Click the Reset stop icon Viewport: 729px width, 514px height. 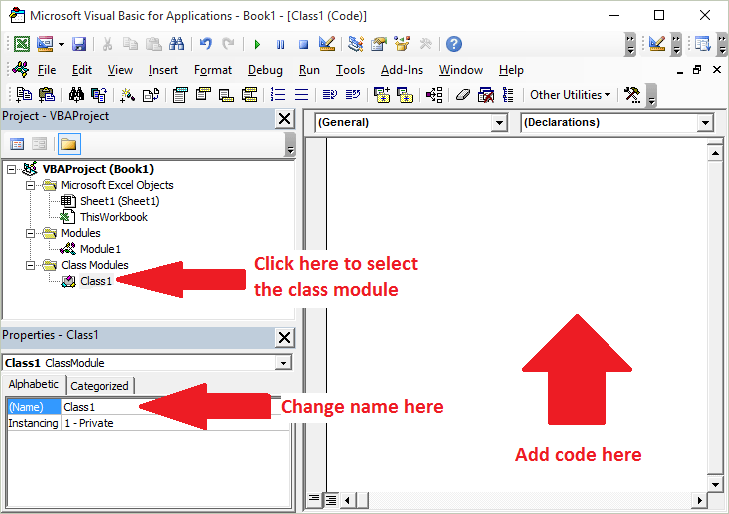click(304, 44)
